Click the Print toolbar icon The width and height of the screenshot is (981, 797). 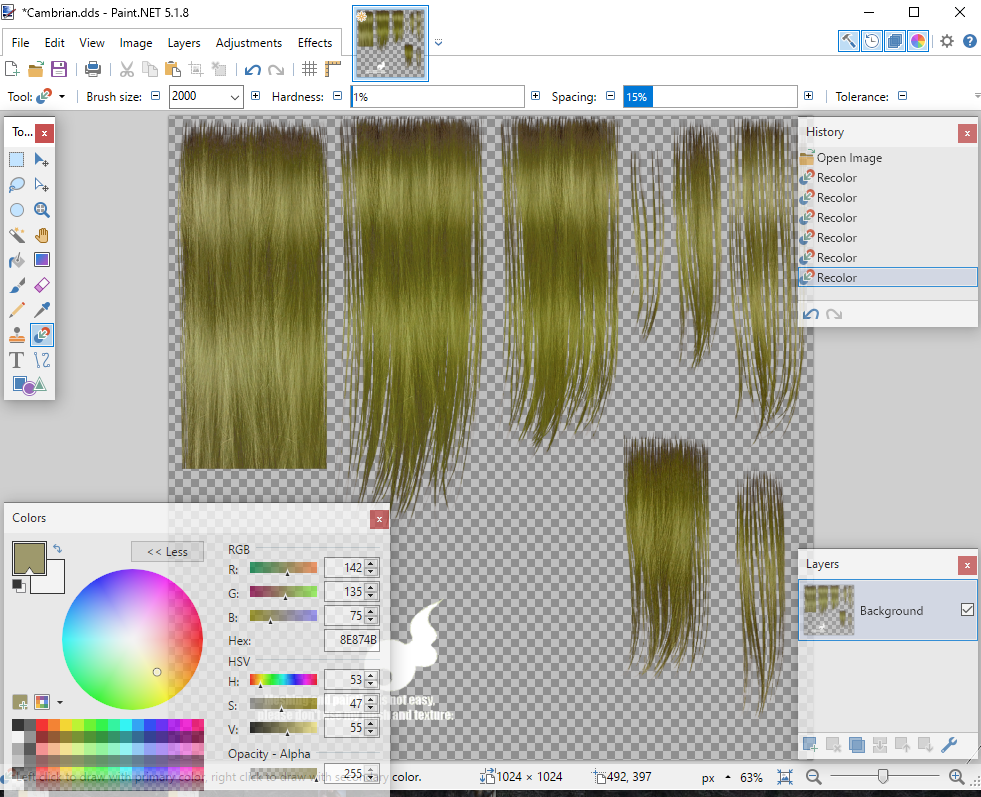pyautogui.click(x=93, y=69)
